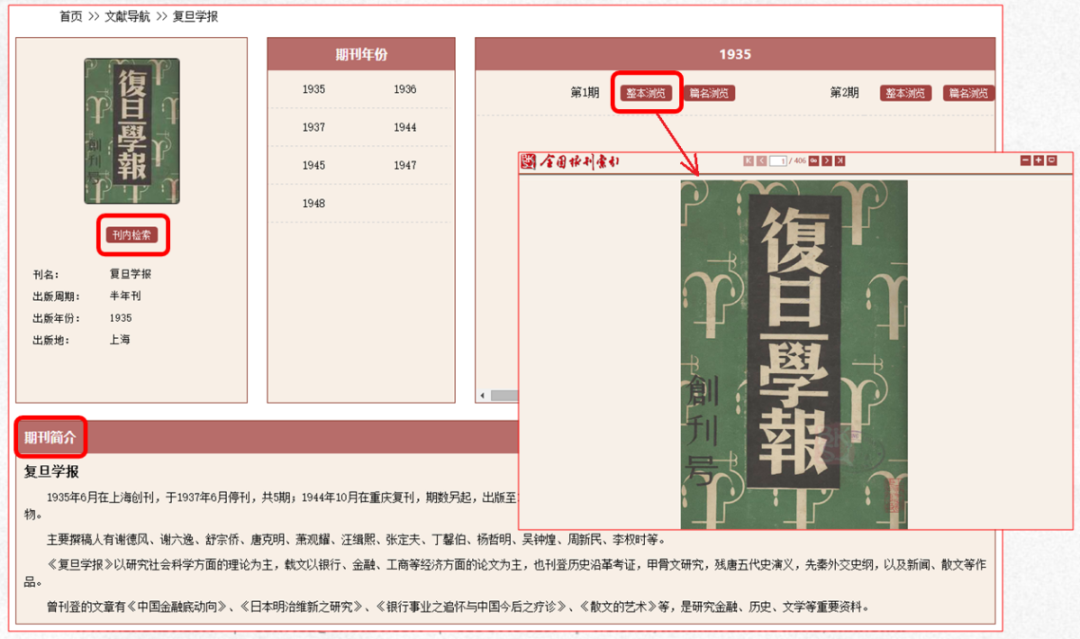Click the 刊内检索 button

(132, 235)
